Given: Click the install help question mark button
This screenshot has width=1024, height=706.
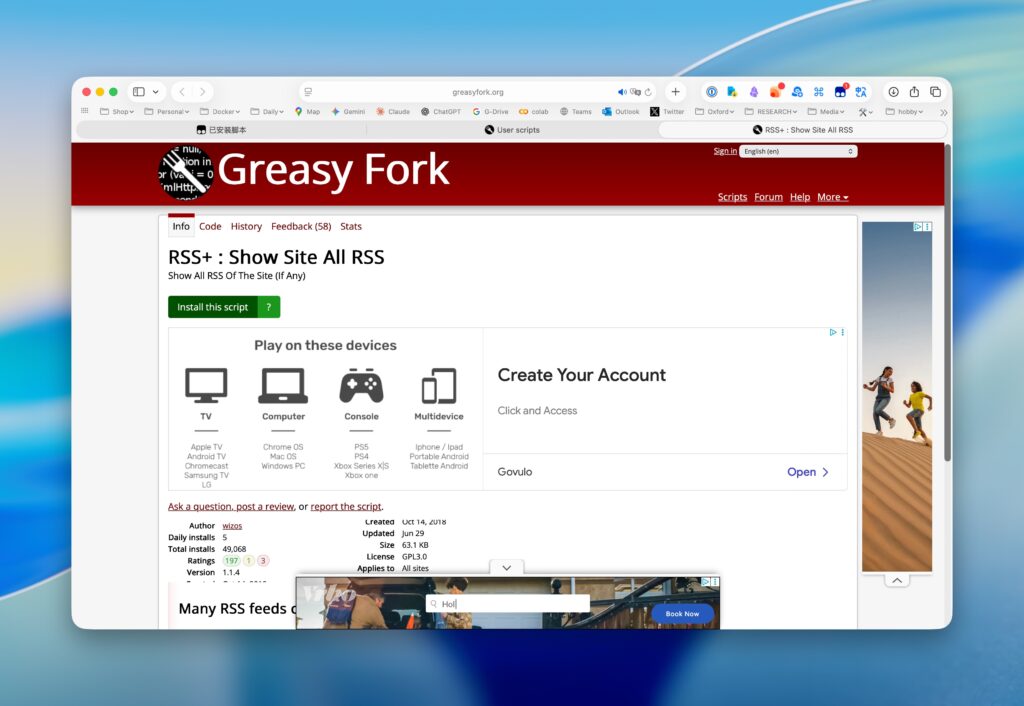Looking at the screenshot, I should [x=269, y=307].
